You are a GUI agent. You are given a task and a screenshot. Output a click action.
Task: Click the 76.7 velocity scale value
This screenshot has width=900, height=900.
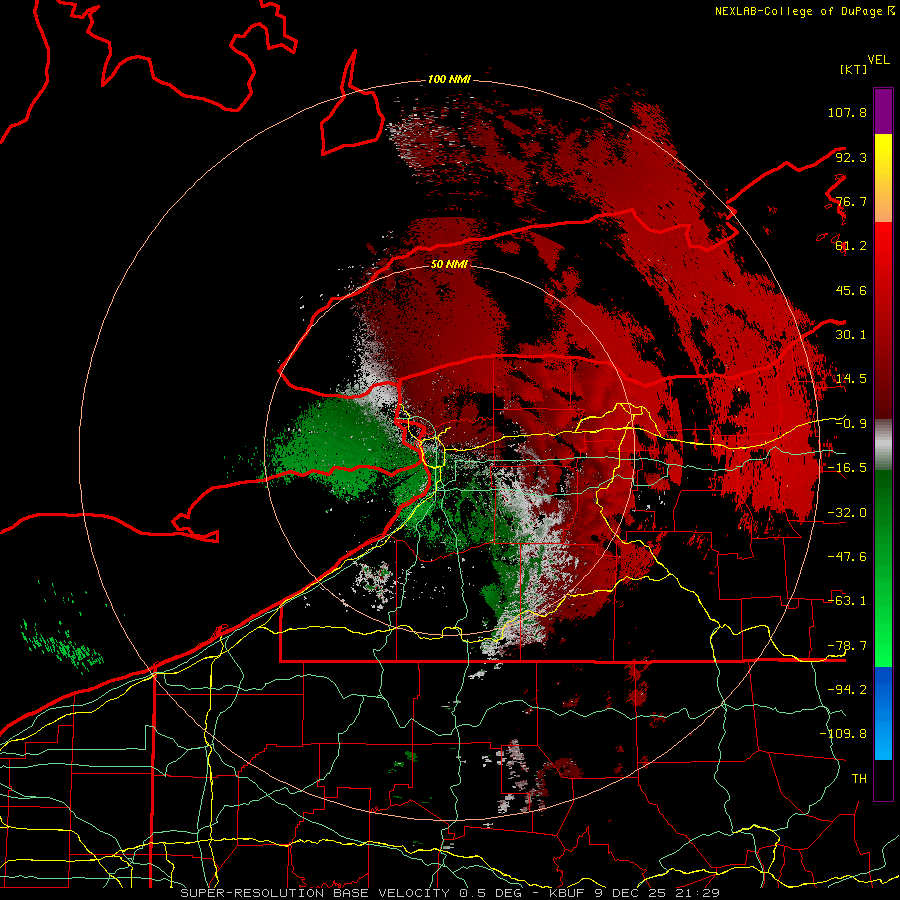(851, 201)
